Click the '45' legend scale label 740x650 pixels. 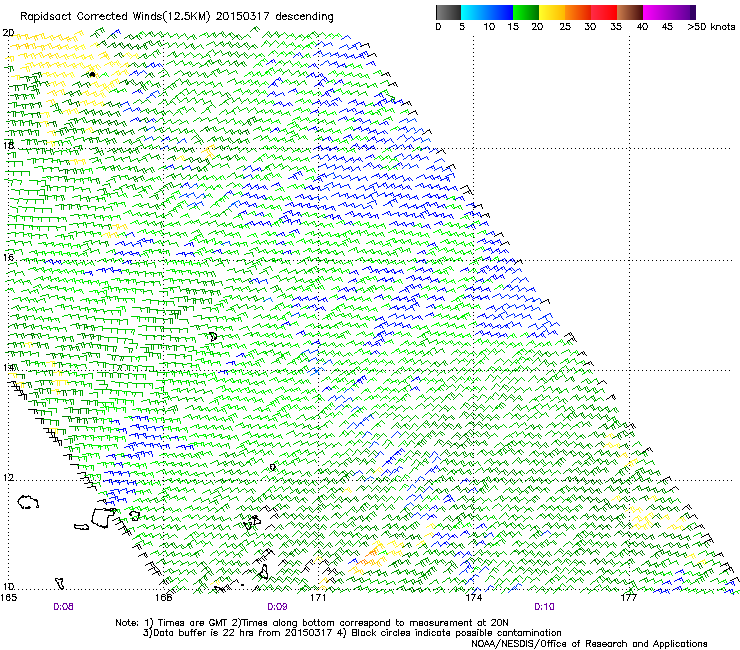click(x=667, y=27)
